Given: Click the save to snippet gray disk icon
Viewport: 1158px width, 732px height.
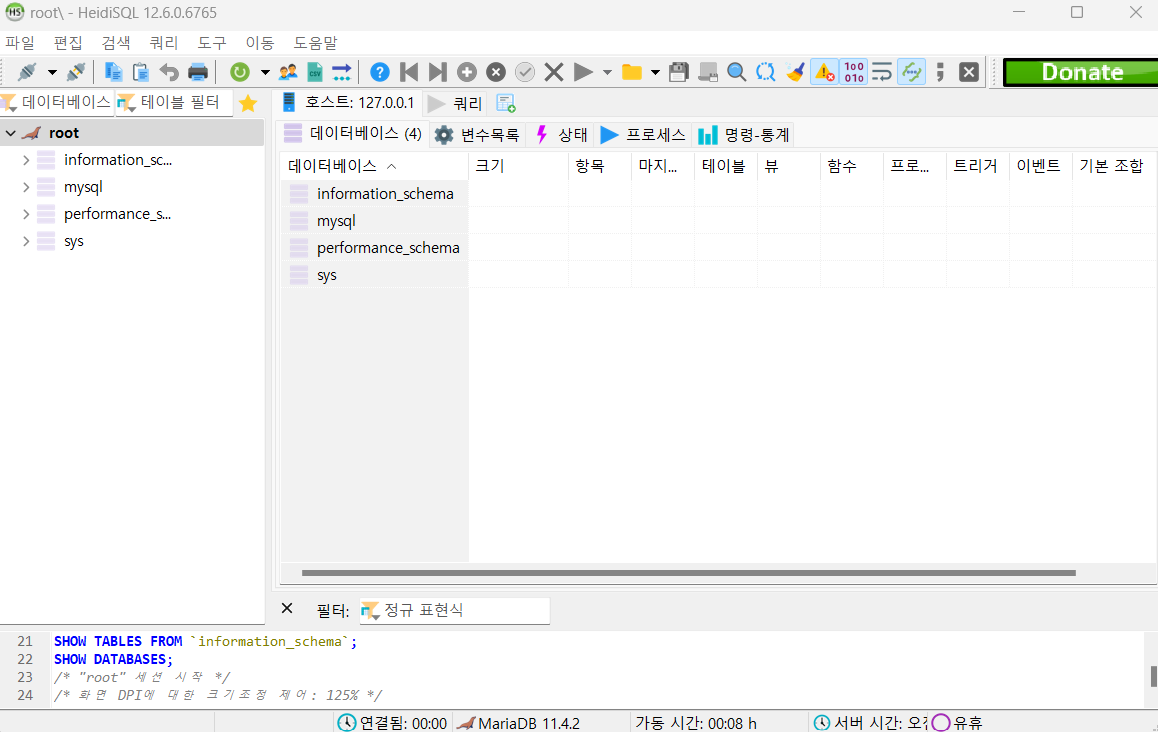Looking at the screenshot, I should pyautogui.click(x=708, y=72).
